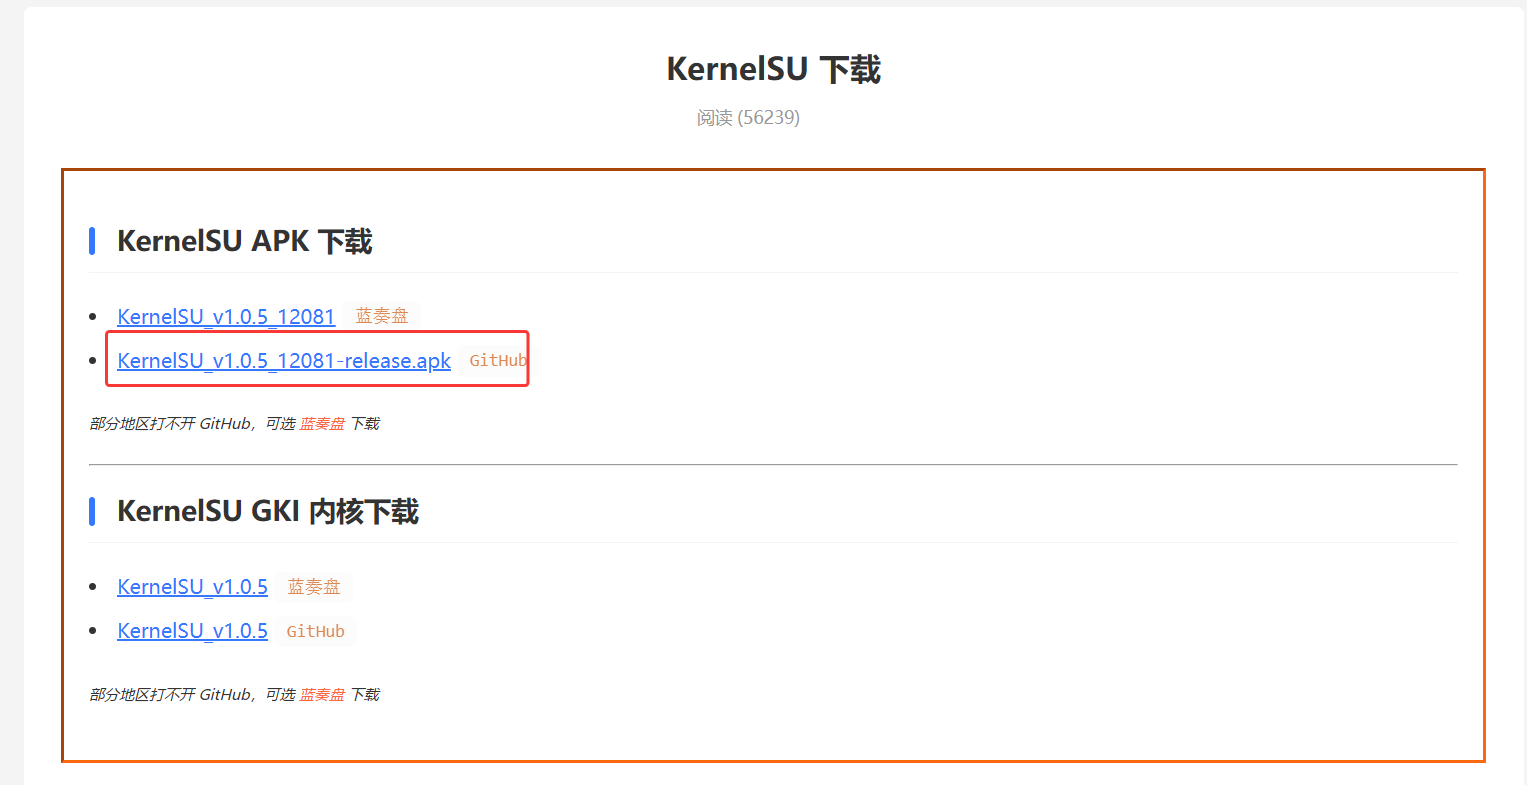The image size is (1527, 785).
Task: Select the KernelSU GKI 内核下载 heading
Action: 267,511
